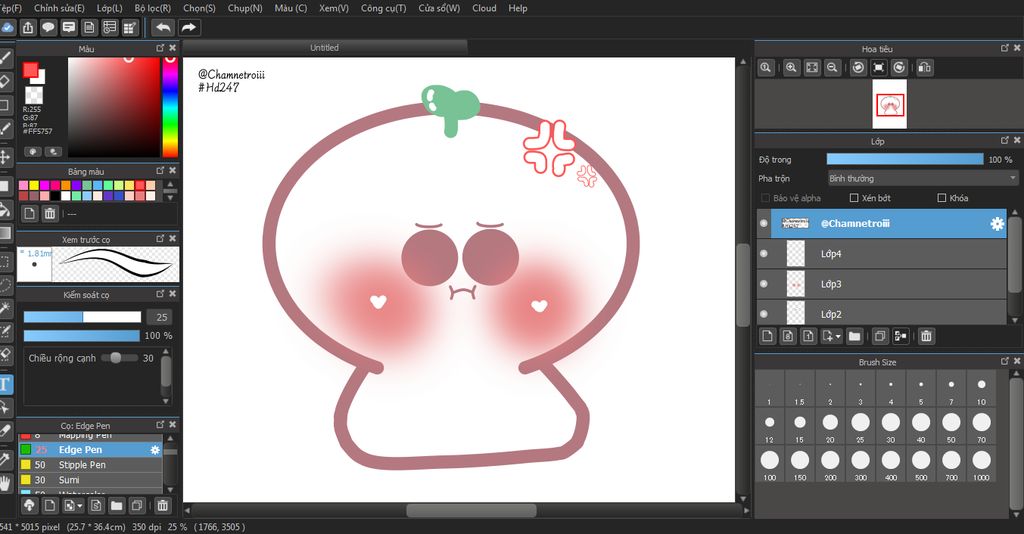Image resolution: width=1024 pixels, height=534 pixels.
Task: Select the Sumi brush
Action: point(90,480)
